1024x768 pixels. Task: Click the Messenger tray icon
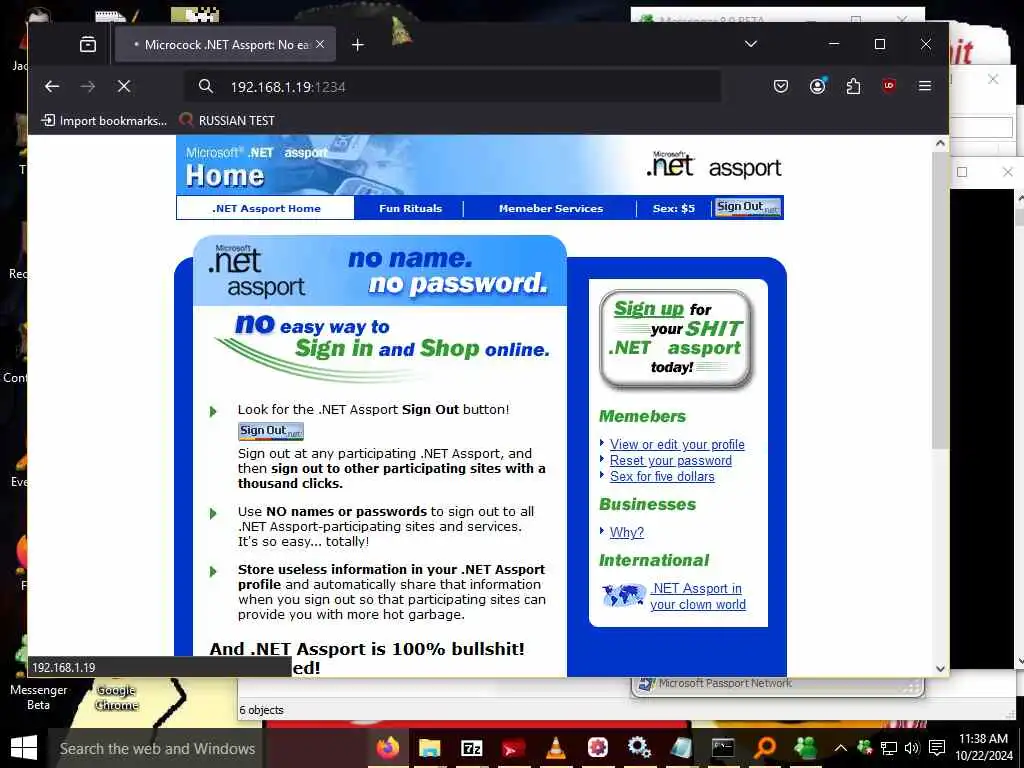(x=865, y=748)
